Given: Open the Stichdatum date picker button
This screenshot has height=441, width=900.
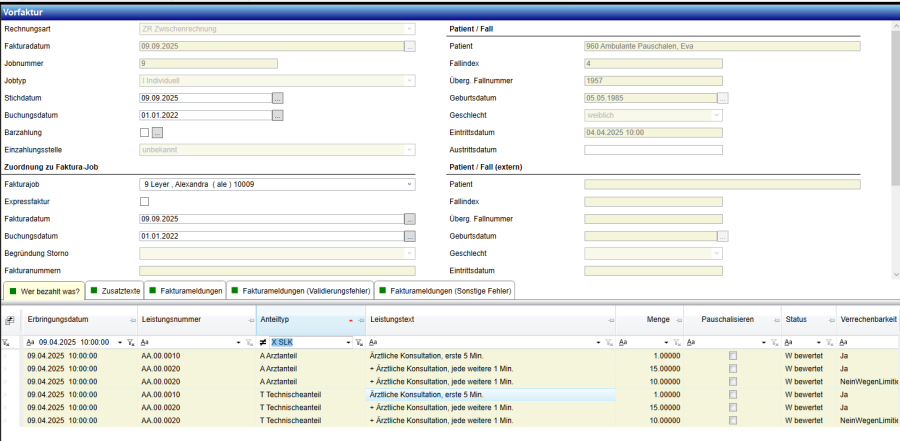Looking at the screenshot, I should (x=278, y=98).
